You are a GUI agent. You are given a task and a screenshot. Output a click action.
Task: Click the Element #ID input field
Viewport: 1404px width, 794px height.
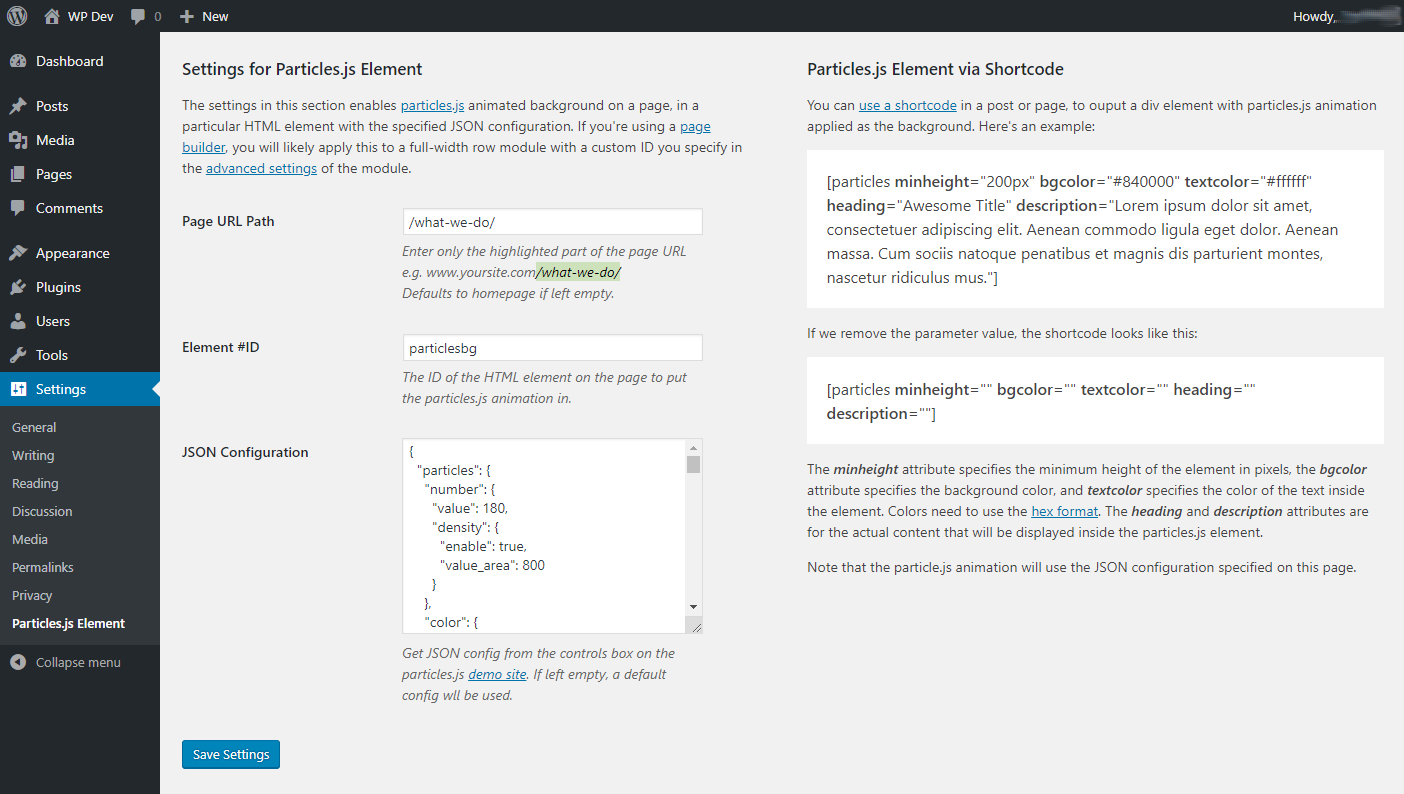[552, 347]
